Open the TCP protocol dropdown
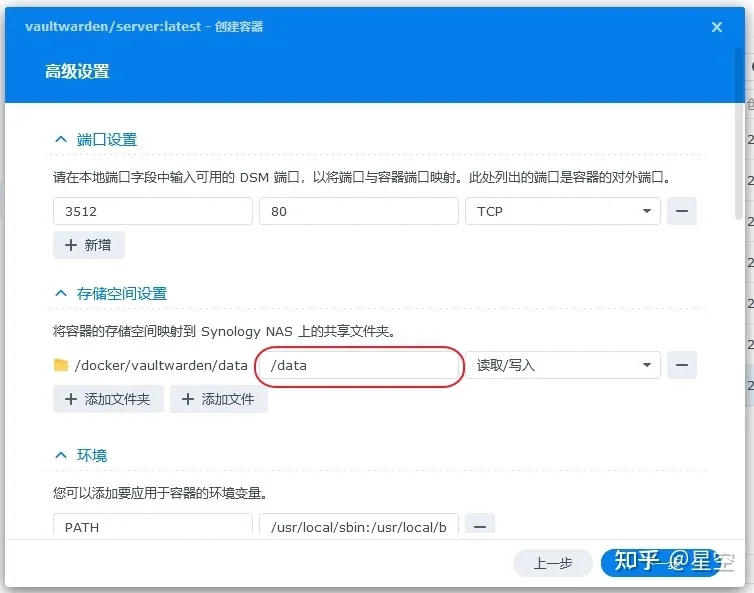The width and height of the screenshot is (754, 593). (x=562, y=211)
